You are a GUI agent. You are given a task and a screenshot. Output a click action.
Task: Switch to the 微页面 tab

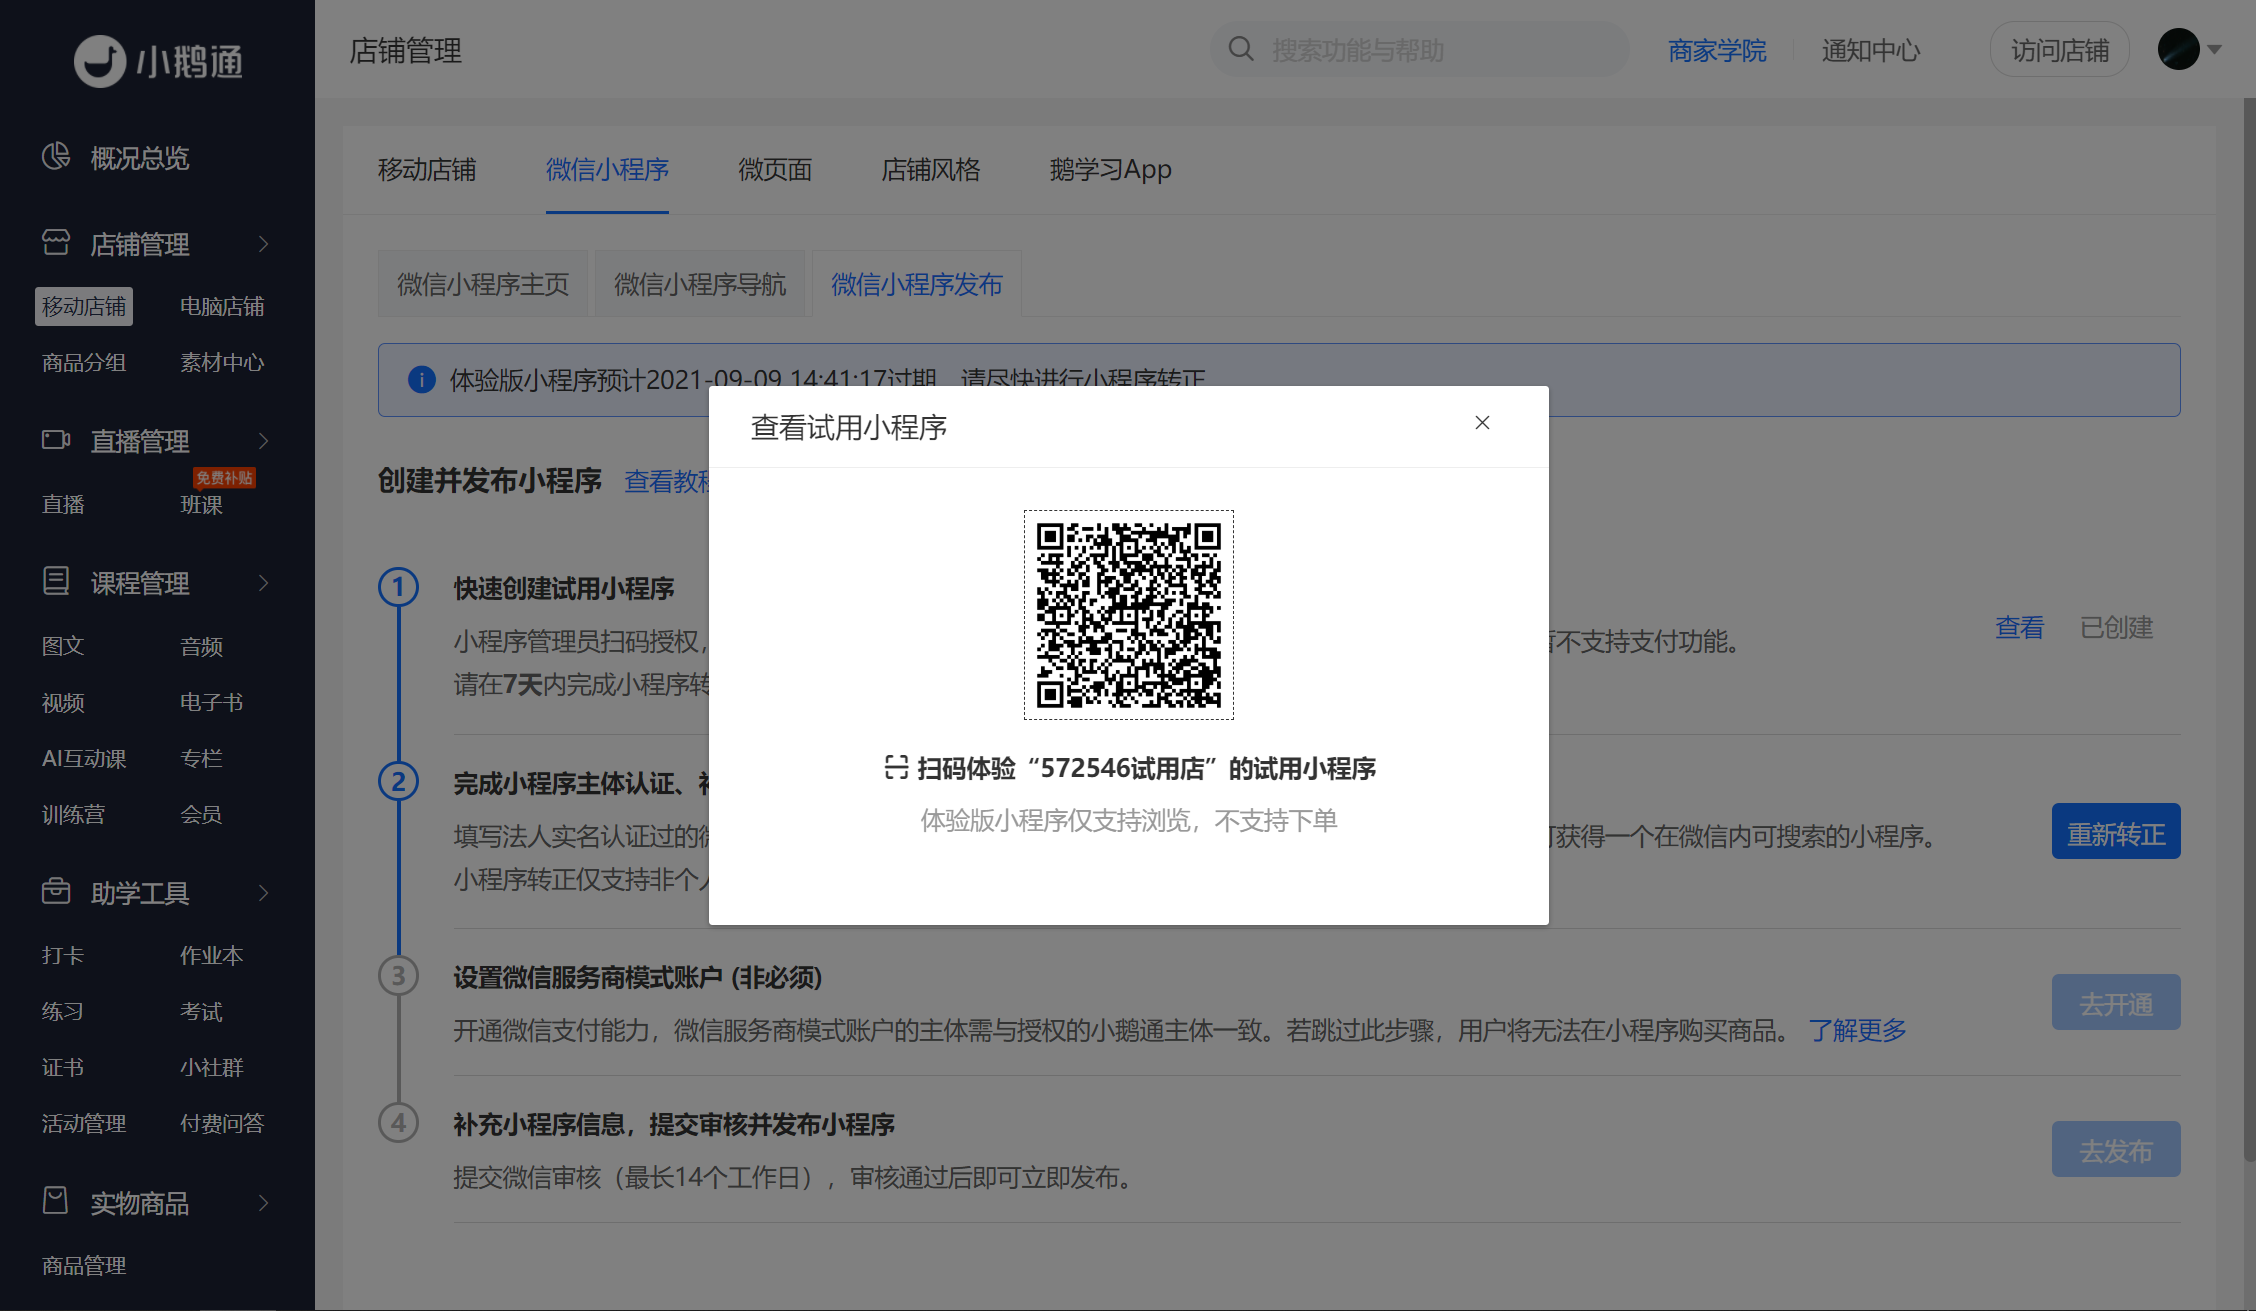775,170
